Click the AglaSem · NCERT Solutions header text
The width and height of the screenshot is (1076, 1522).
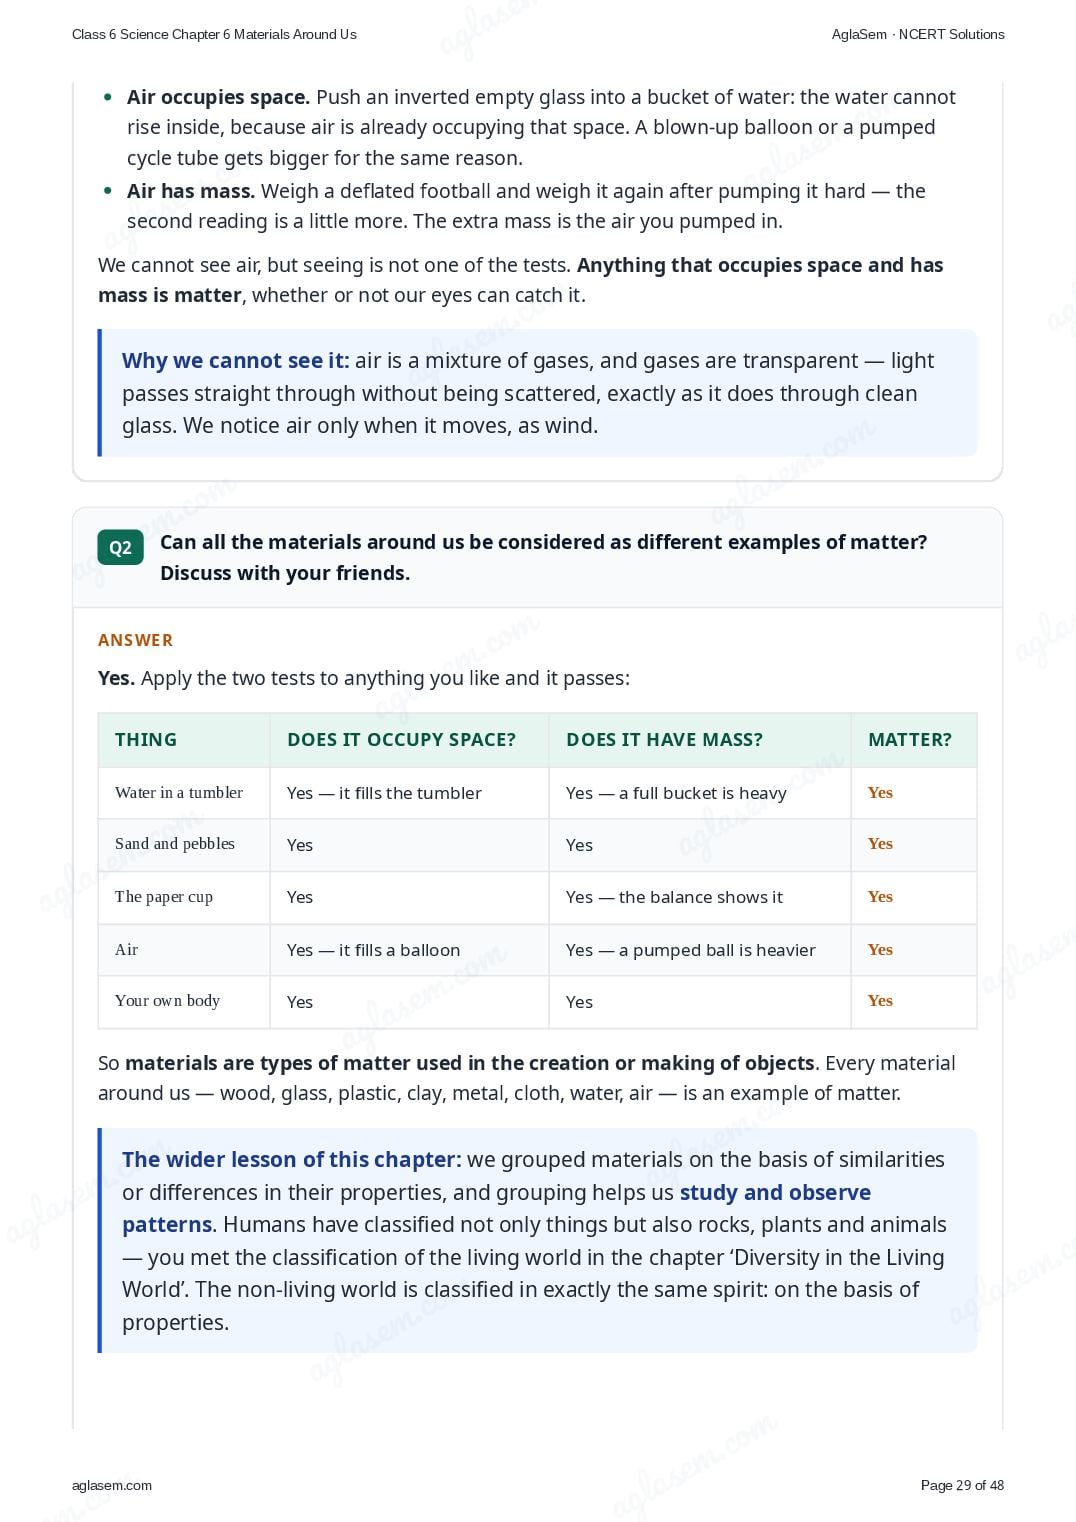tap(918, 34)
